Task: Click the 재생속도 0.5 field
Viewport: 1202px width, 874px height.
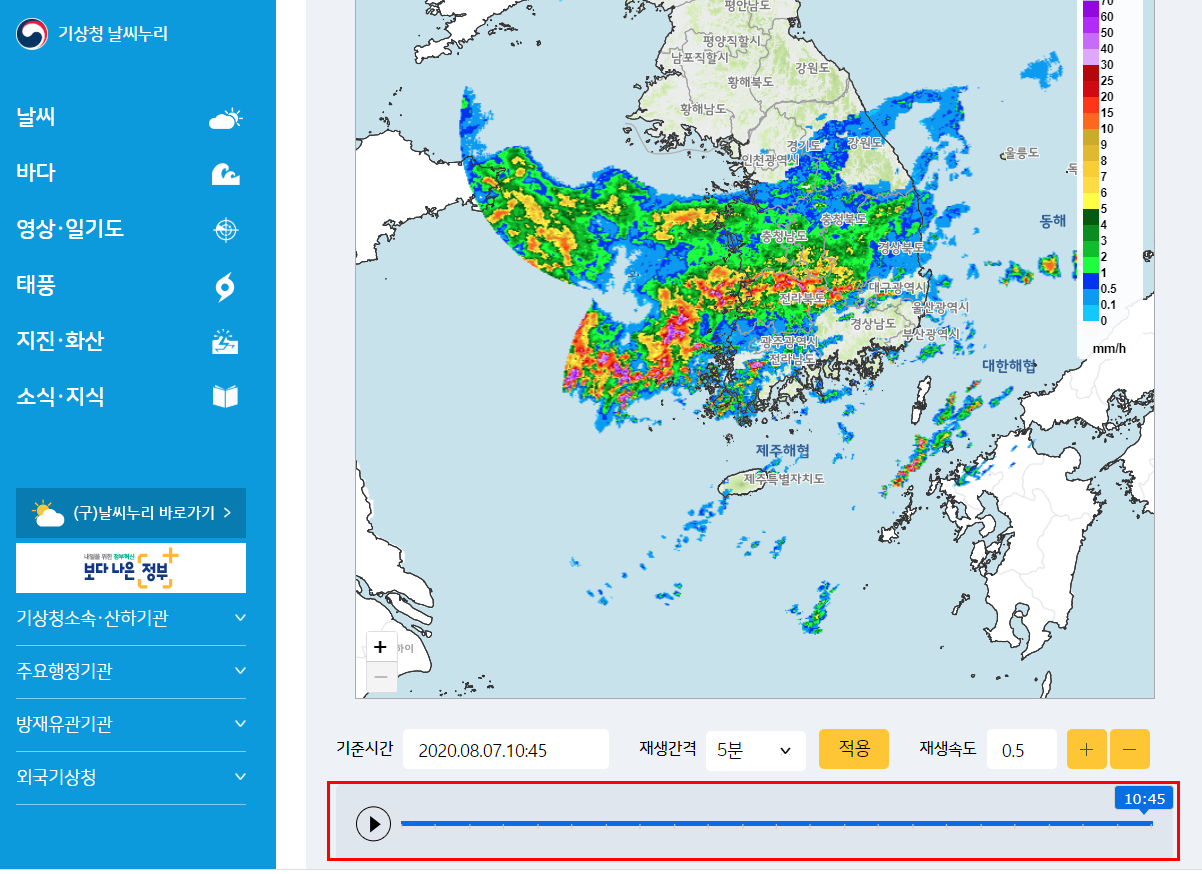Action: (1021, 750)
